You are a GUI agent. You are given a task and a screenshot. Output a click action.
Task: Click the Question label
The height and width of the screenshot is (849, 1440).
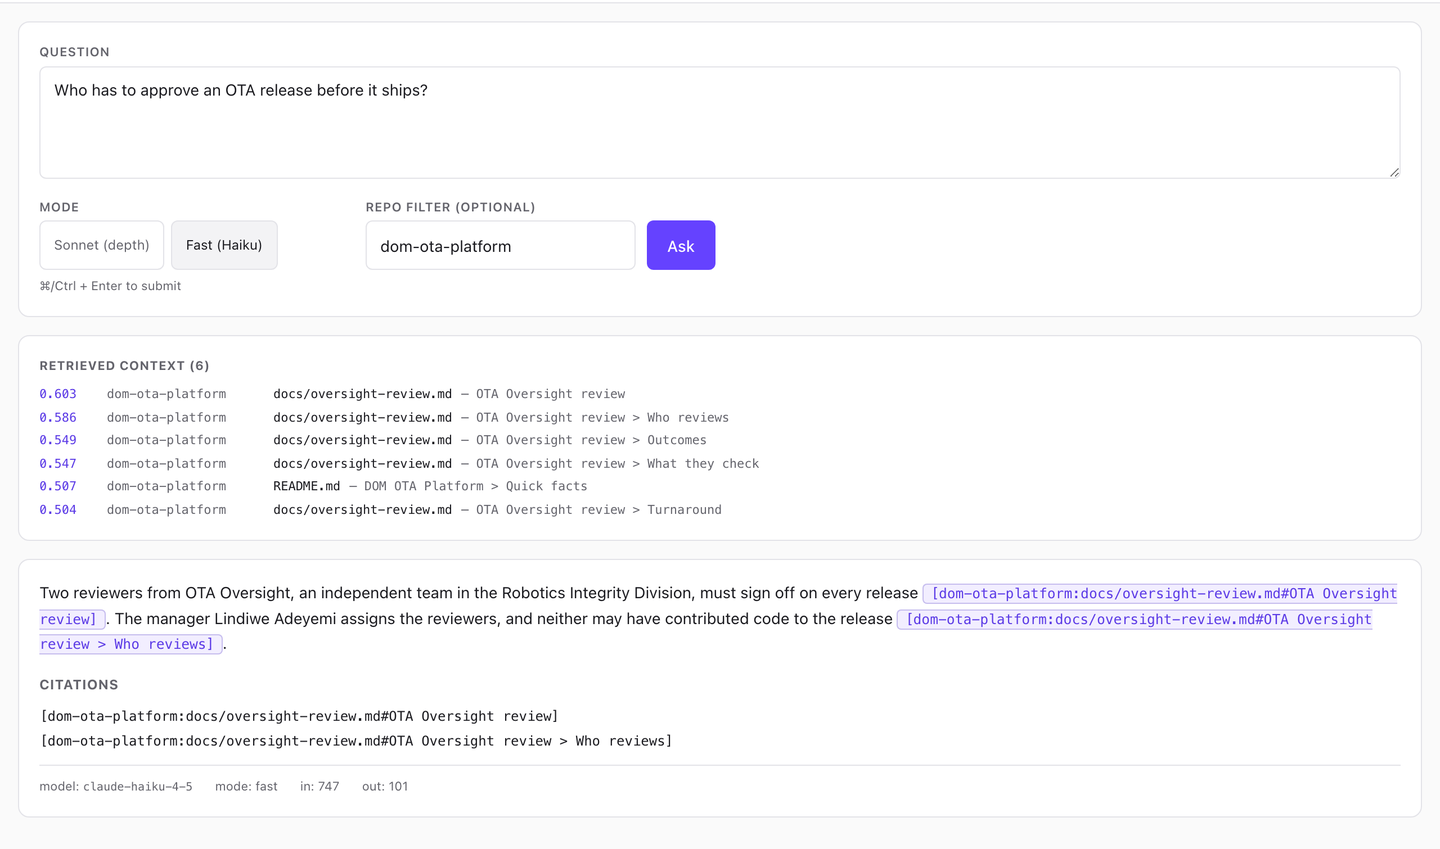[x=75, y=52]
